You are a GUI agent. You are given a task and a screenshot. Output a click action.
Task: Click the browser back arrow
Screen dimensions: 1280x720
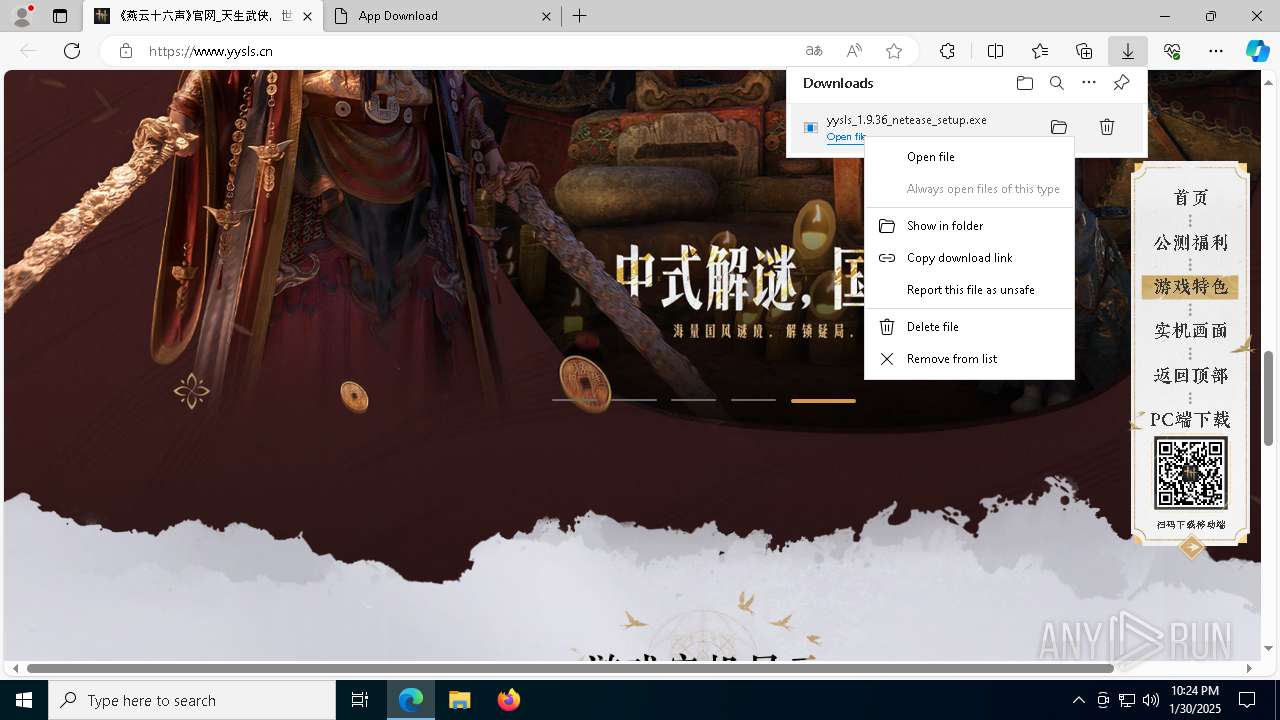click(x=28, y=51)
